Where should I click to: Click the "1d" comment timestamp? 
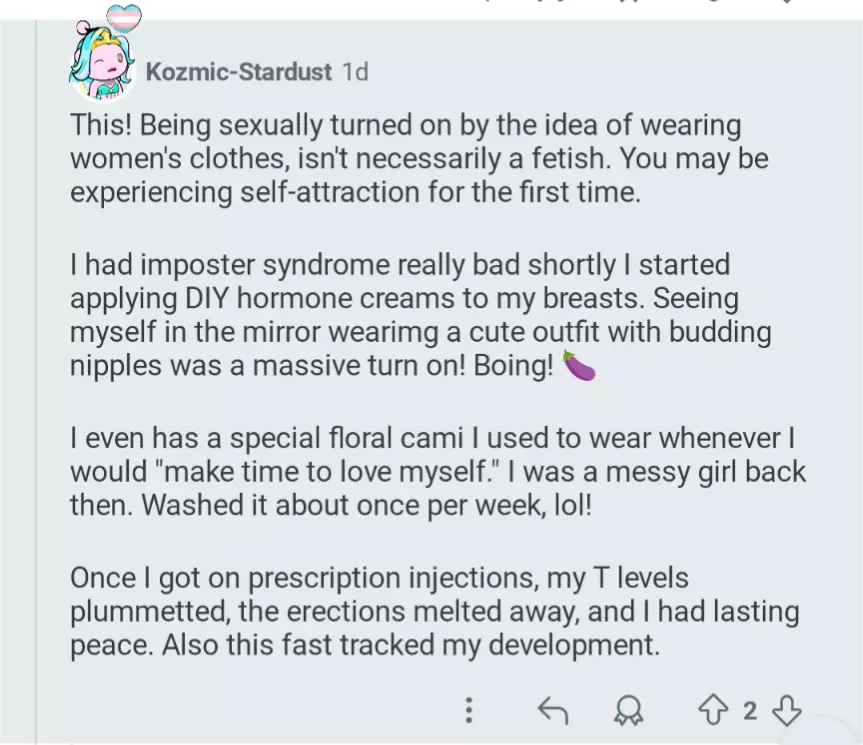[355, 72]
